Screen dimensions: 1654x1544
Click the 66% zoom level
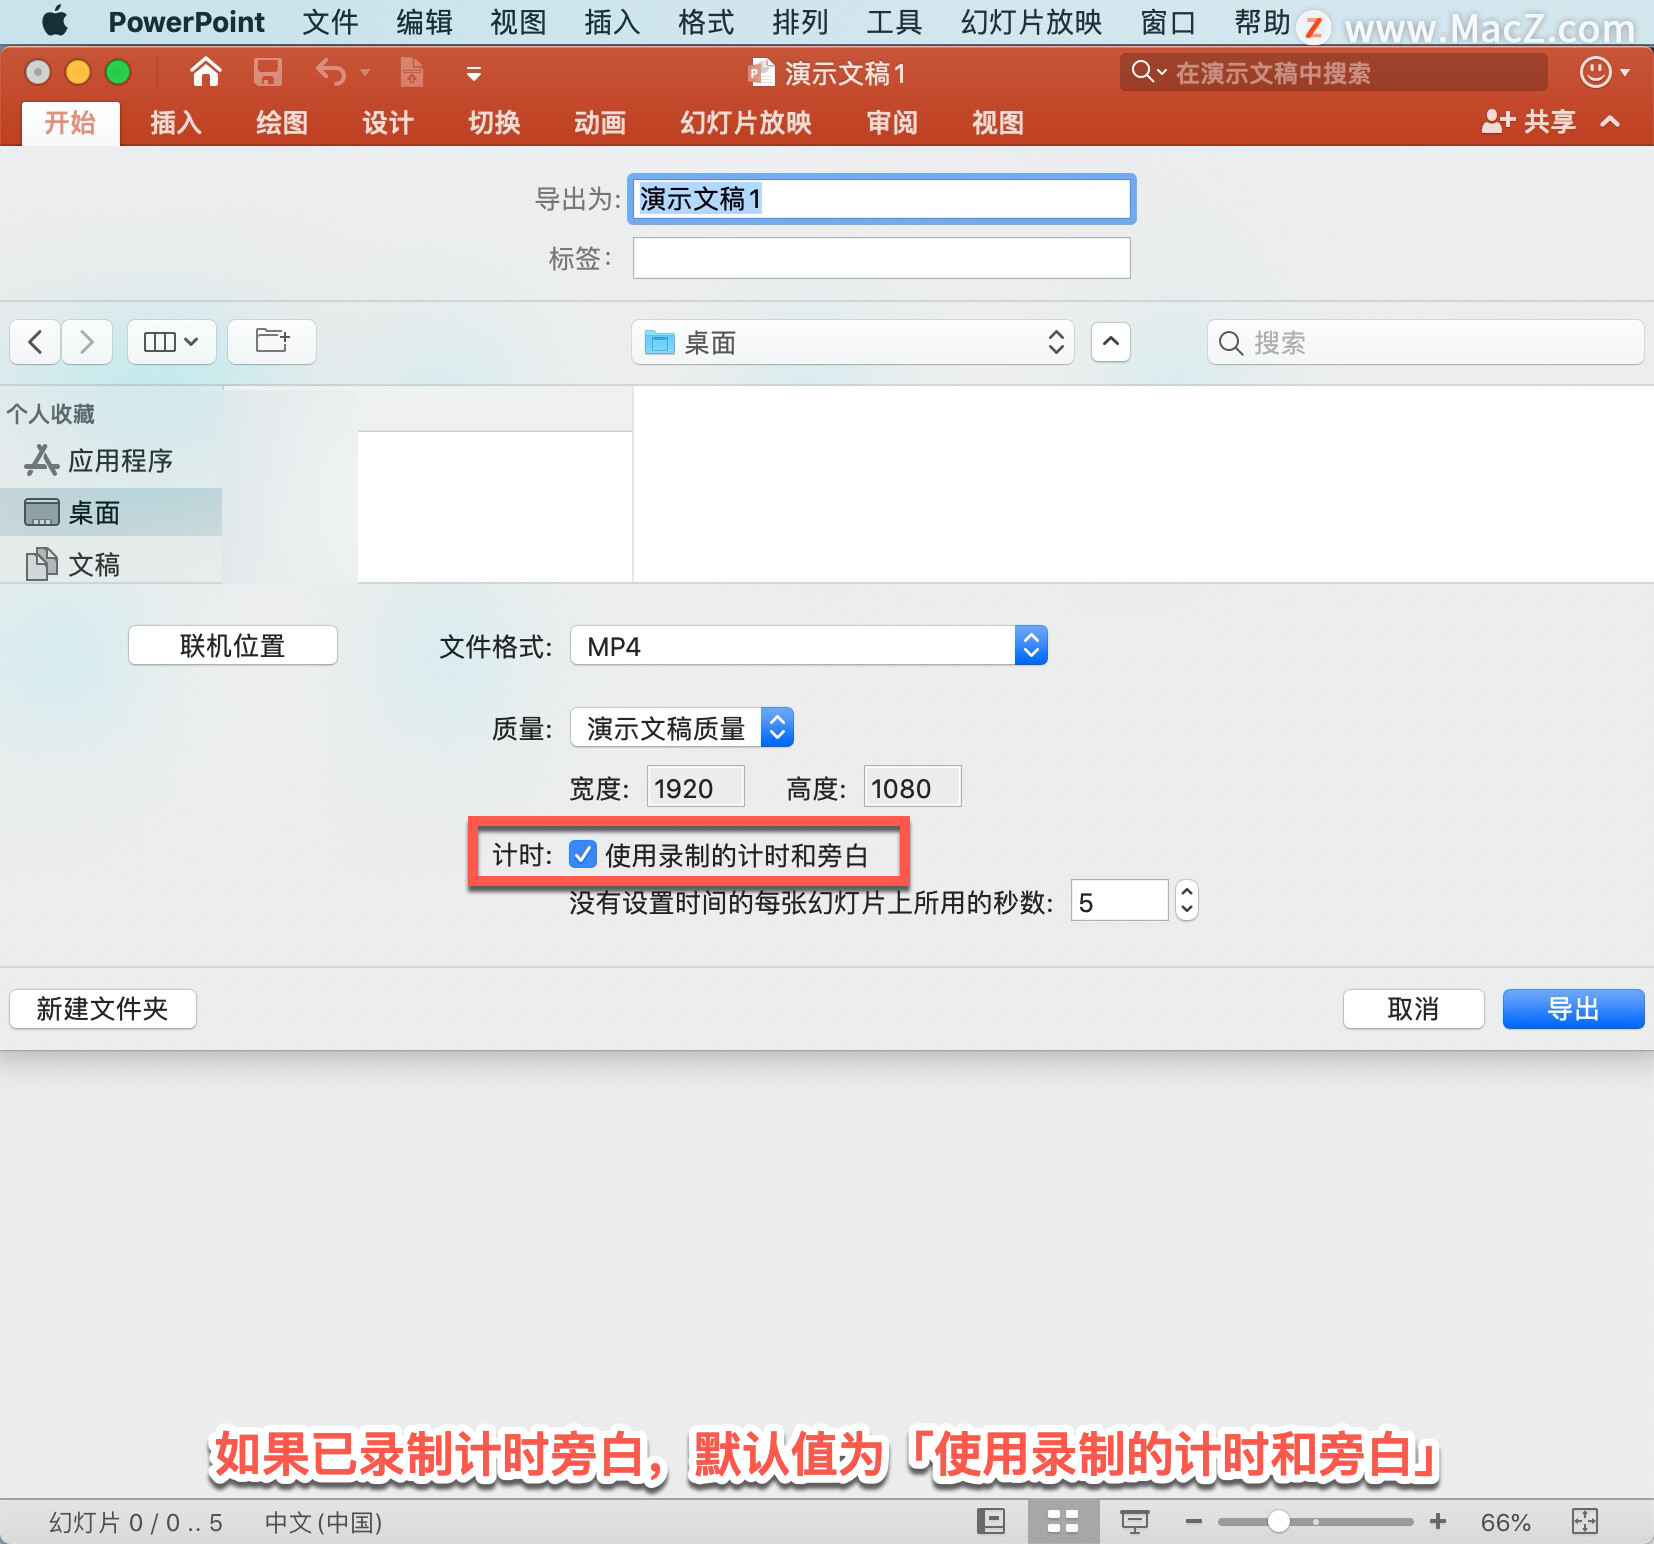pos(1506,1523)
